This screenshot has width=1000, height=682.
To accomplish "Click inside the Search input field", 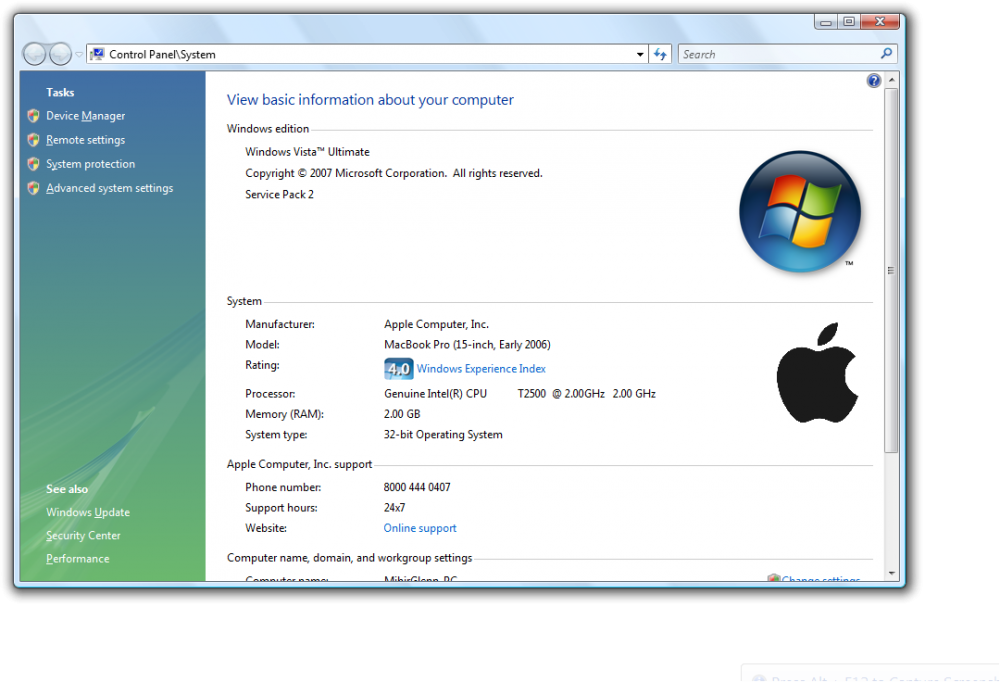I will click(x=775, y=54).
